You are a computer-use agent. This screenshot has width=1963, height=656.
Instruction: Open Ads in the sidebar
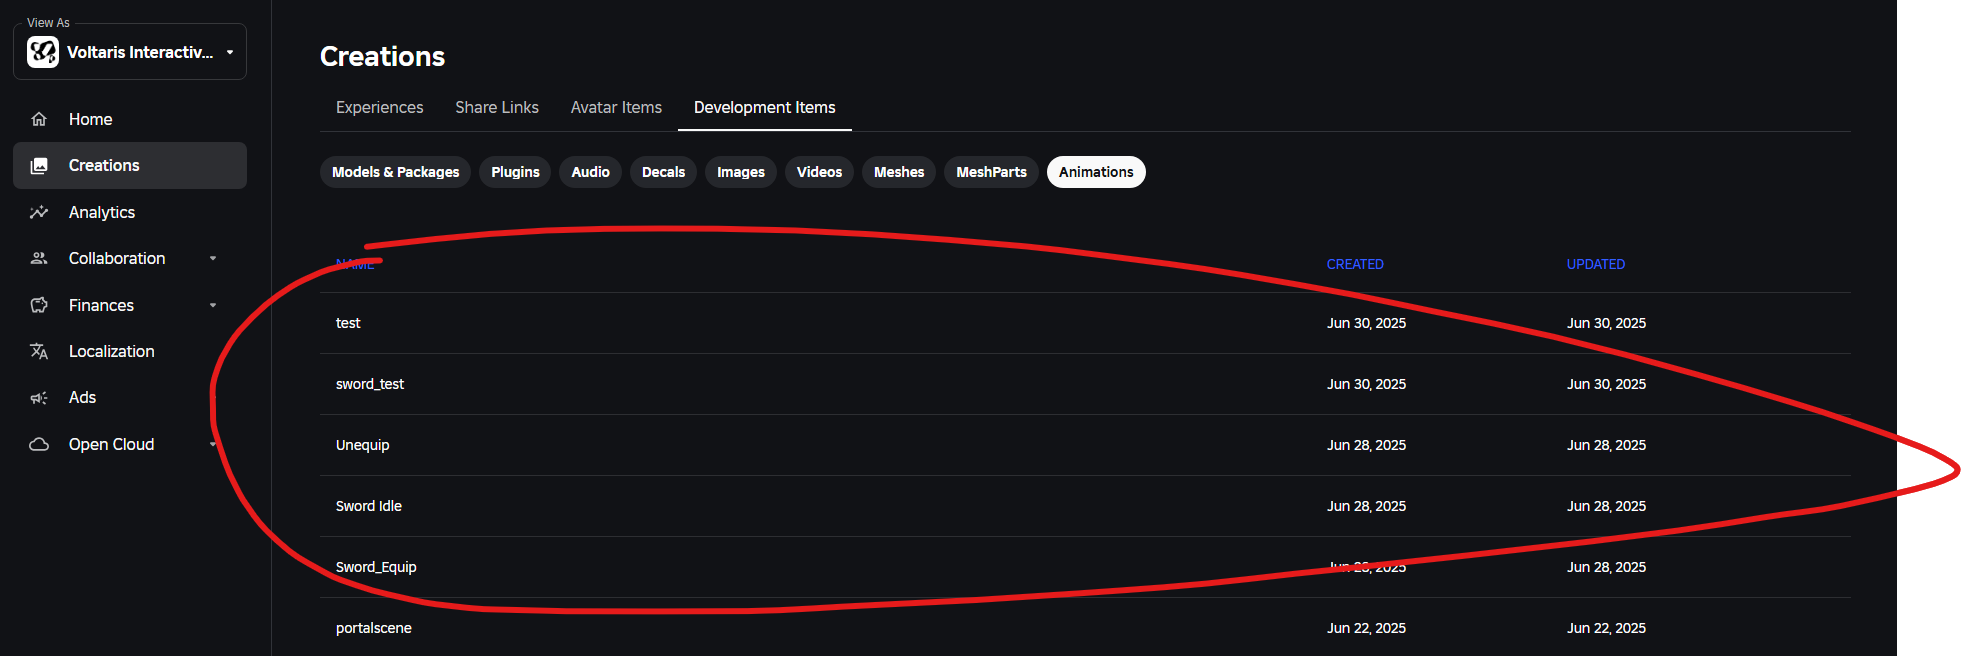tap(130, 398)
